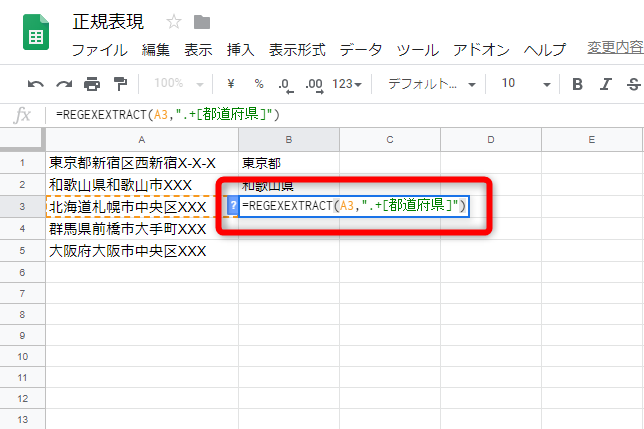Toggle italic formatting
This screenshot has width=644, height=429.
coord(605,84)
